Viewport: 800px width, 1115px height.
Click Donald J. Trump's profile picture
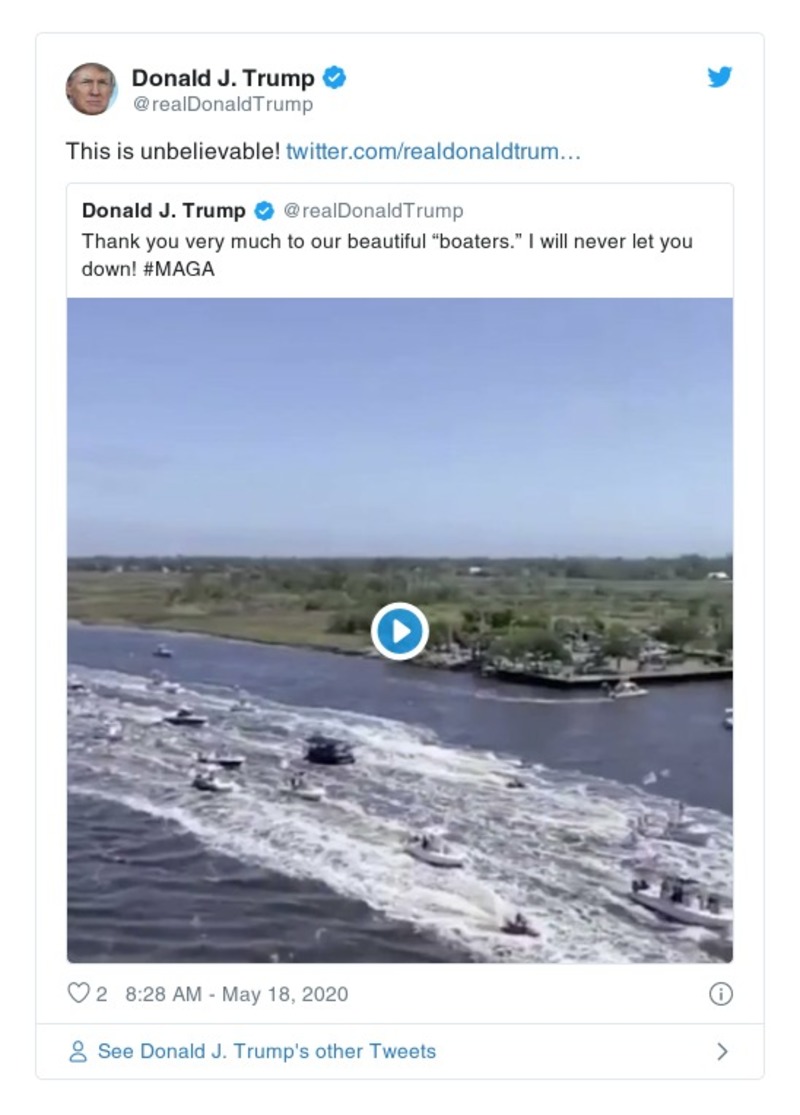pos(93,85)
